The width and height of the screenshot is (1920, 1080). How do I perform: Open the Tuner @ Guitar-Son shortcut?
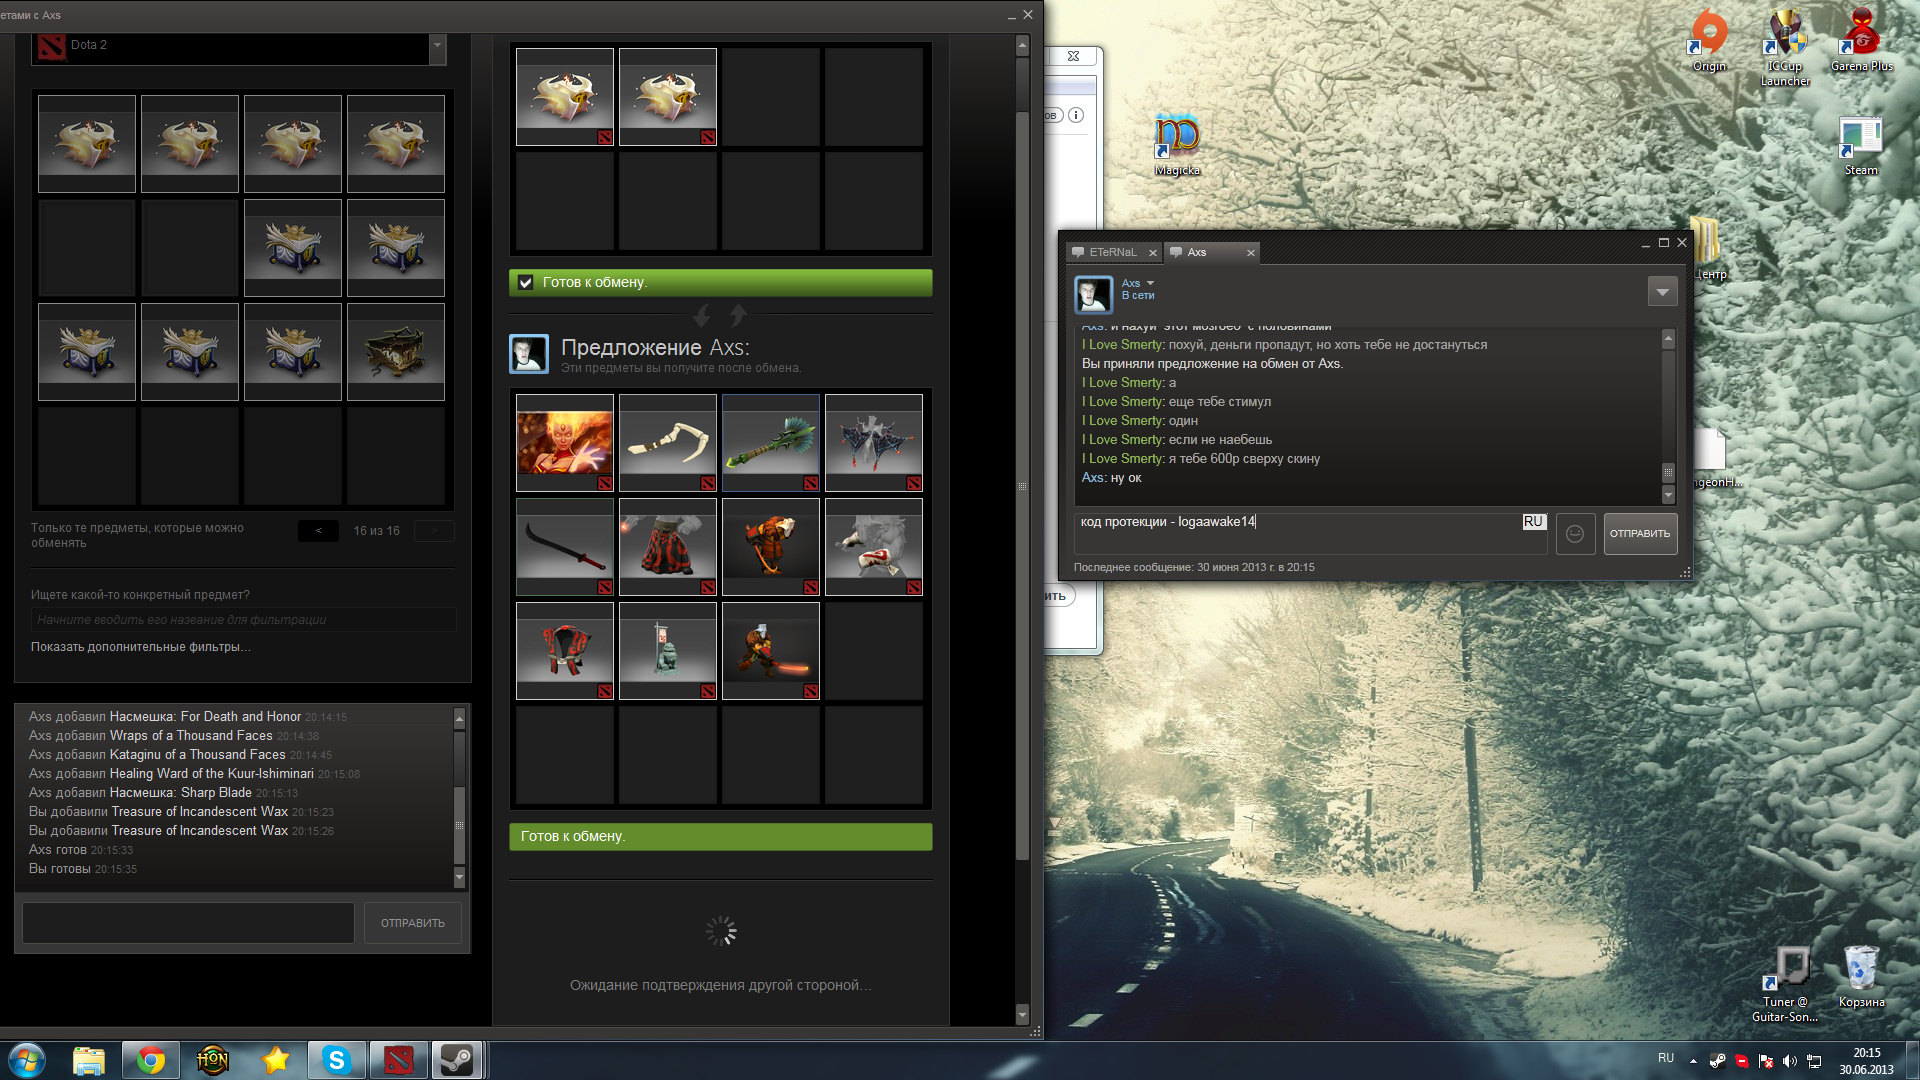pos(1785,984)
